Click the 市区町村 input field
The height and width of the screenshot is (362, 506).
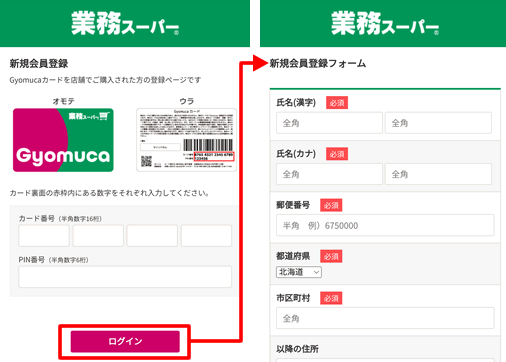point(385,318)
